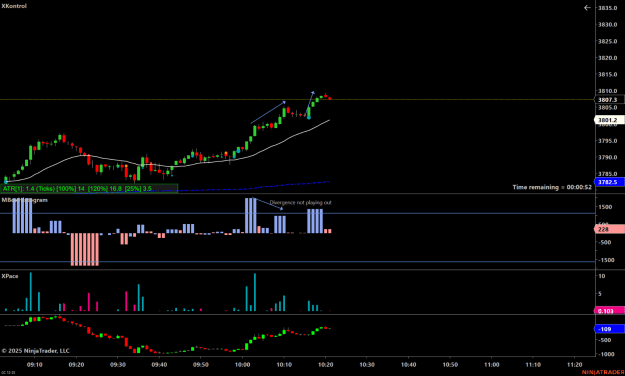Viewport: 625px width, 376px height.
Task: Click the 3810.0 price axis label
Action: 607,91
